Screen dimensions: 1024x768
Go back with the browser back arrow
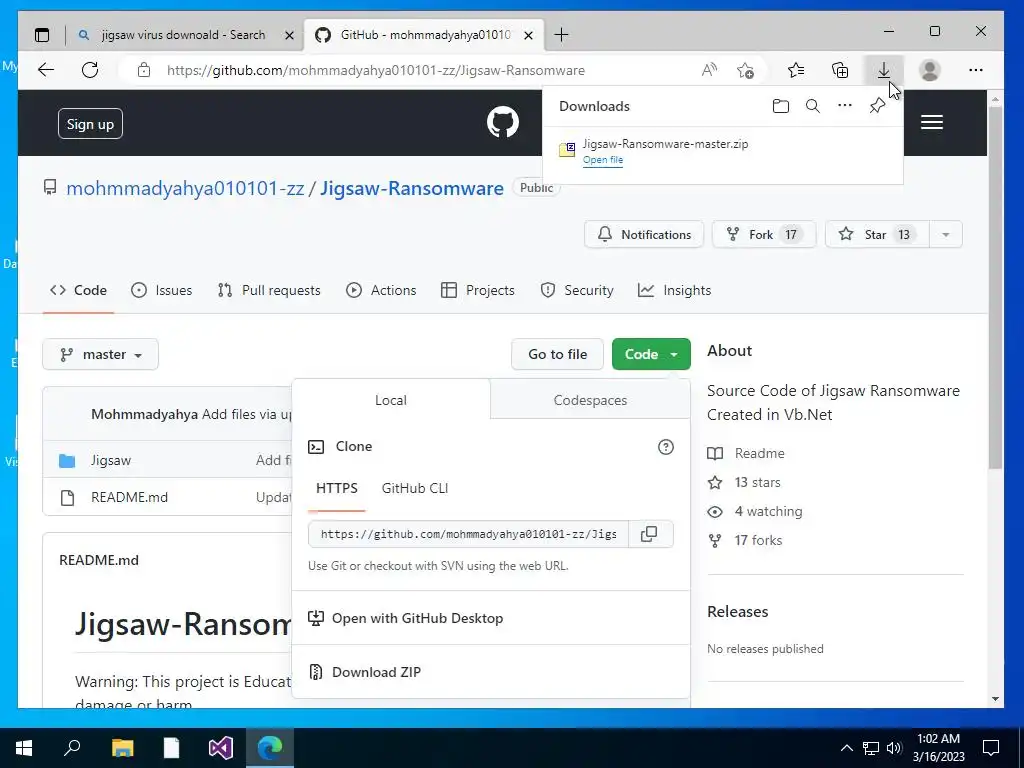click(46, 70)
